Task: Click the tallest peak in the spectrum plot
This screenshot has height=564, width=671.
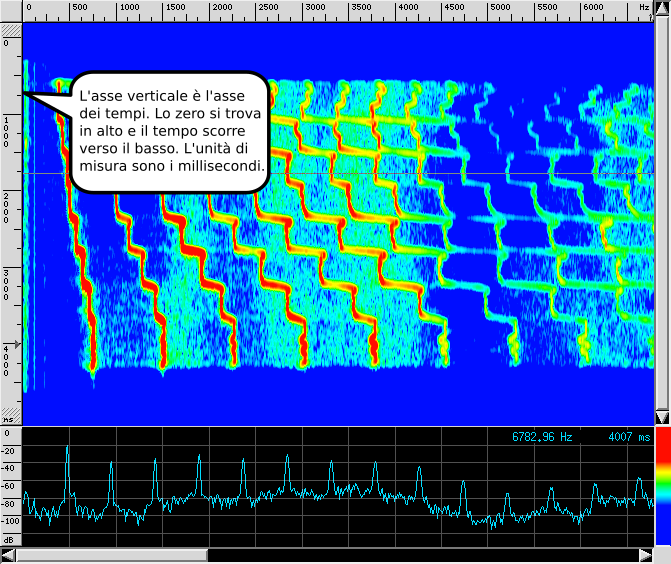Action: (x=68, y=453)
